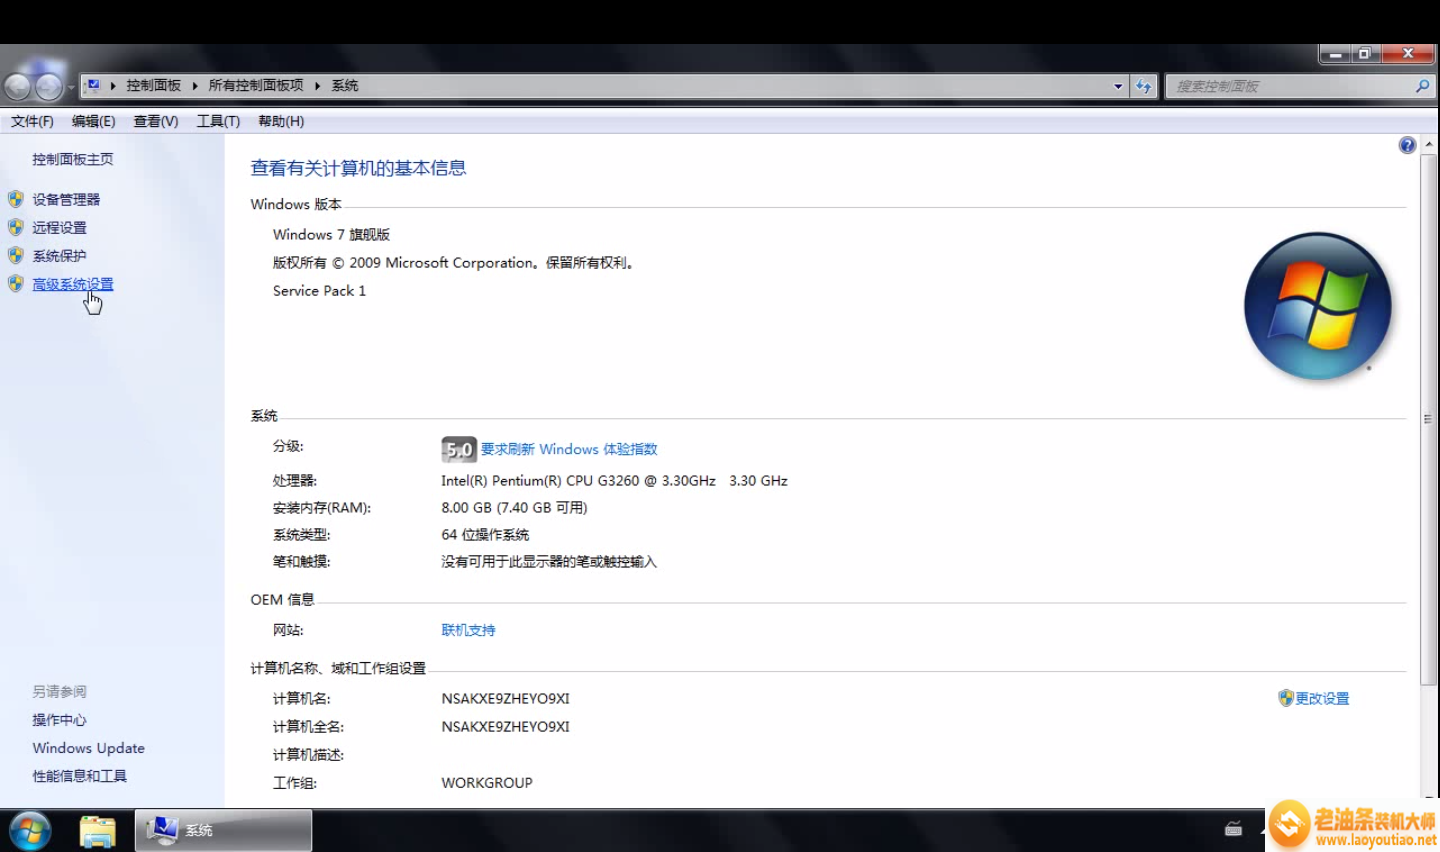
Task: Open recent pages dropdown beside navigation arrows
Action: (x=71, y=88)
